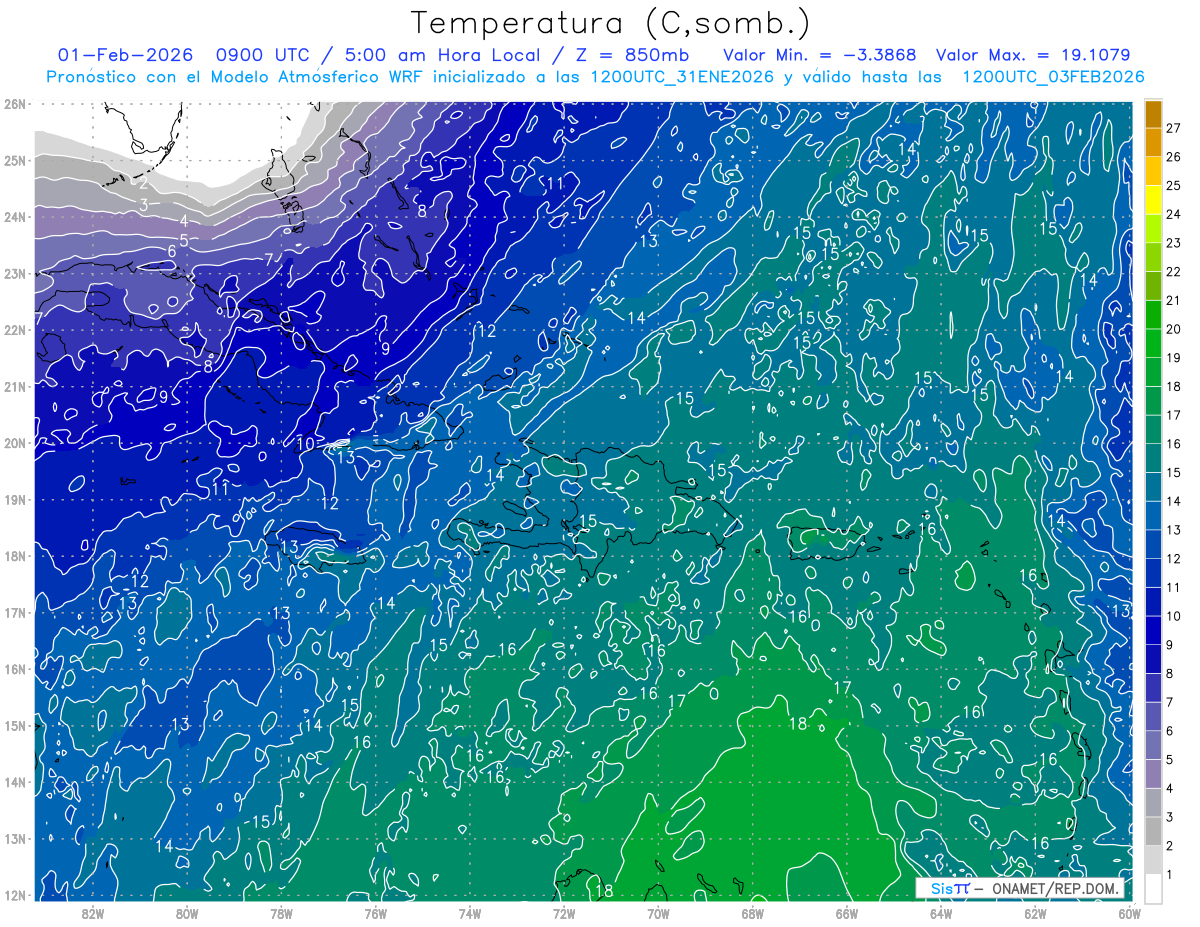Click the 'SisTT - ONAMET/REP.DOM.' credit box
The image size is (1200, 927).
click(x=1020, y=888)
